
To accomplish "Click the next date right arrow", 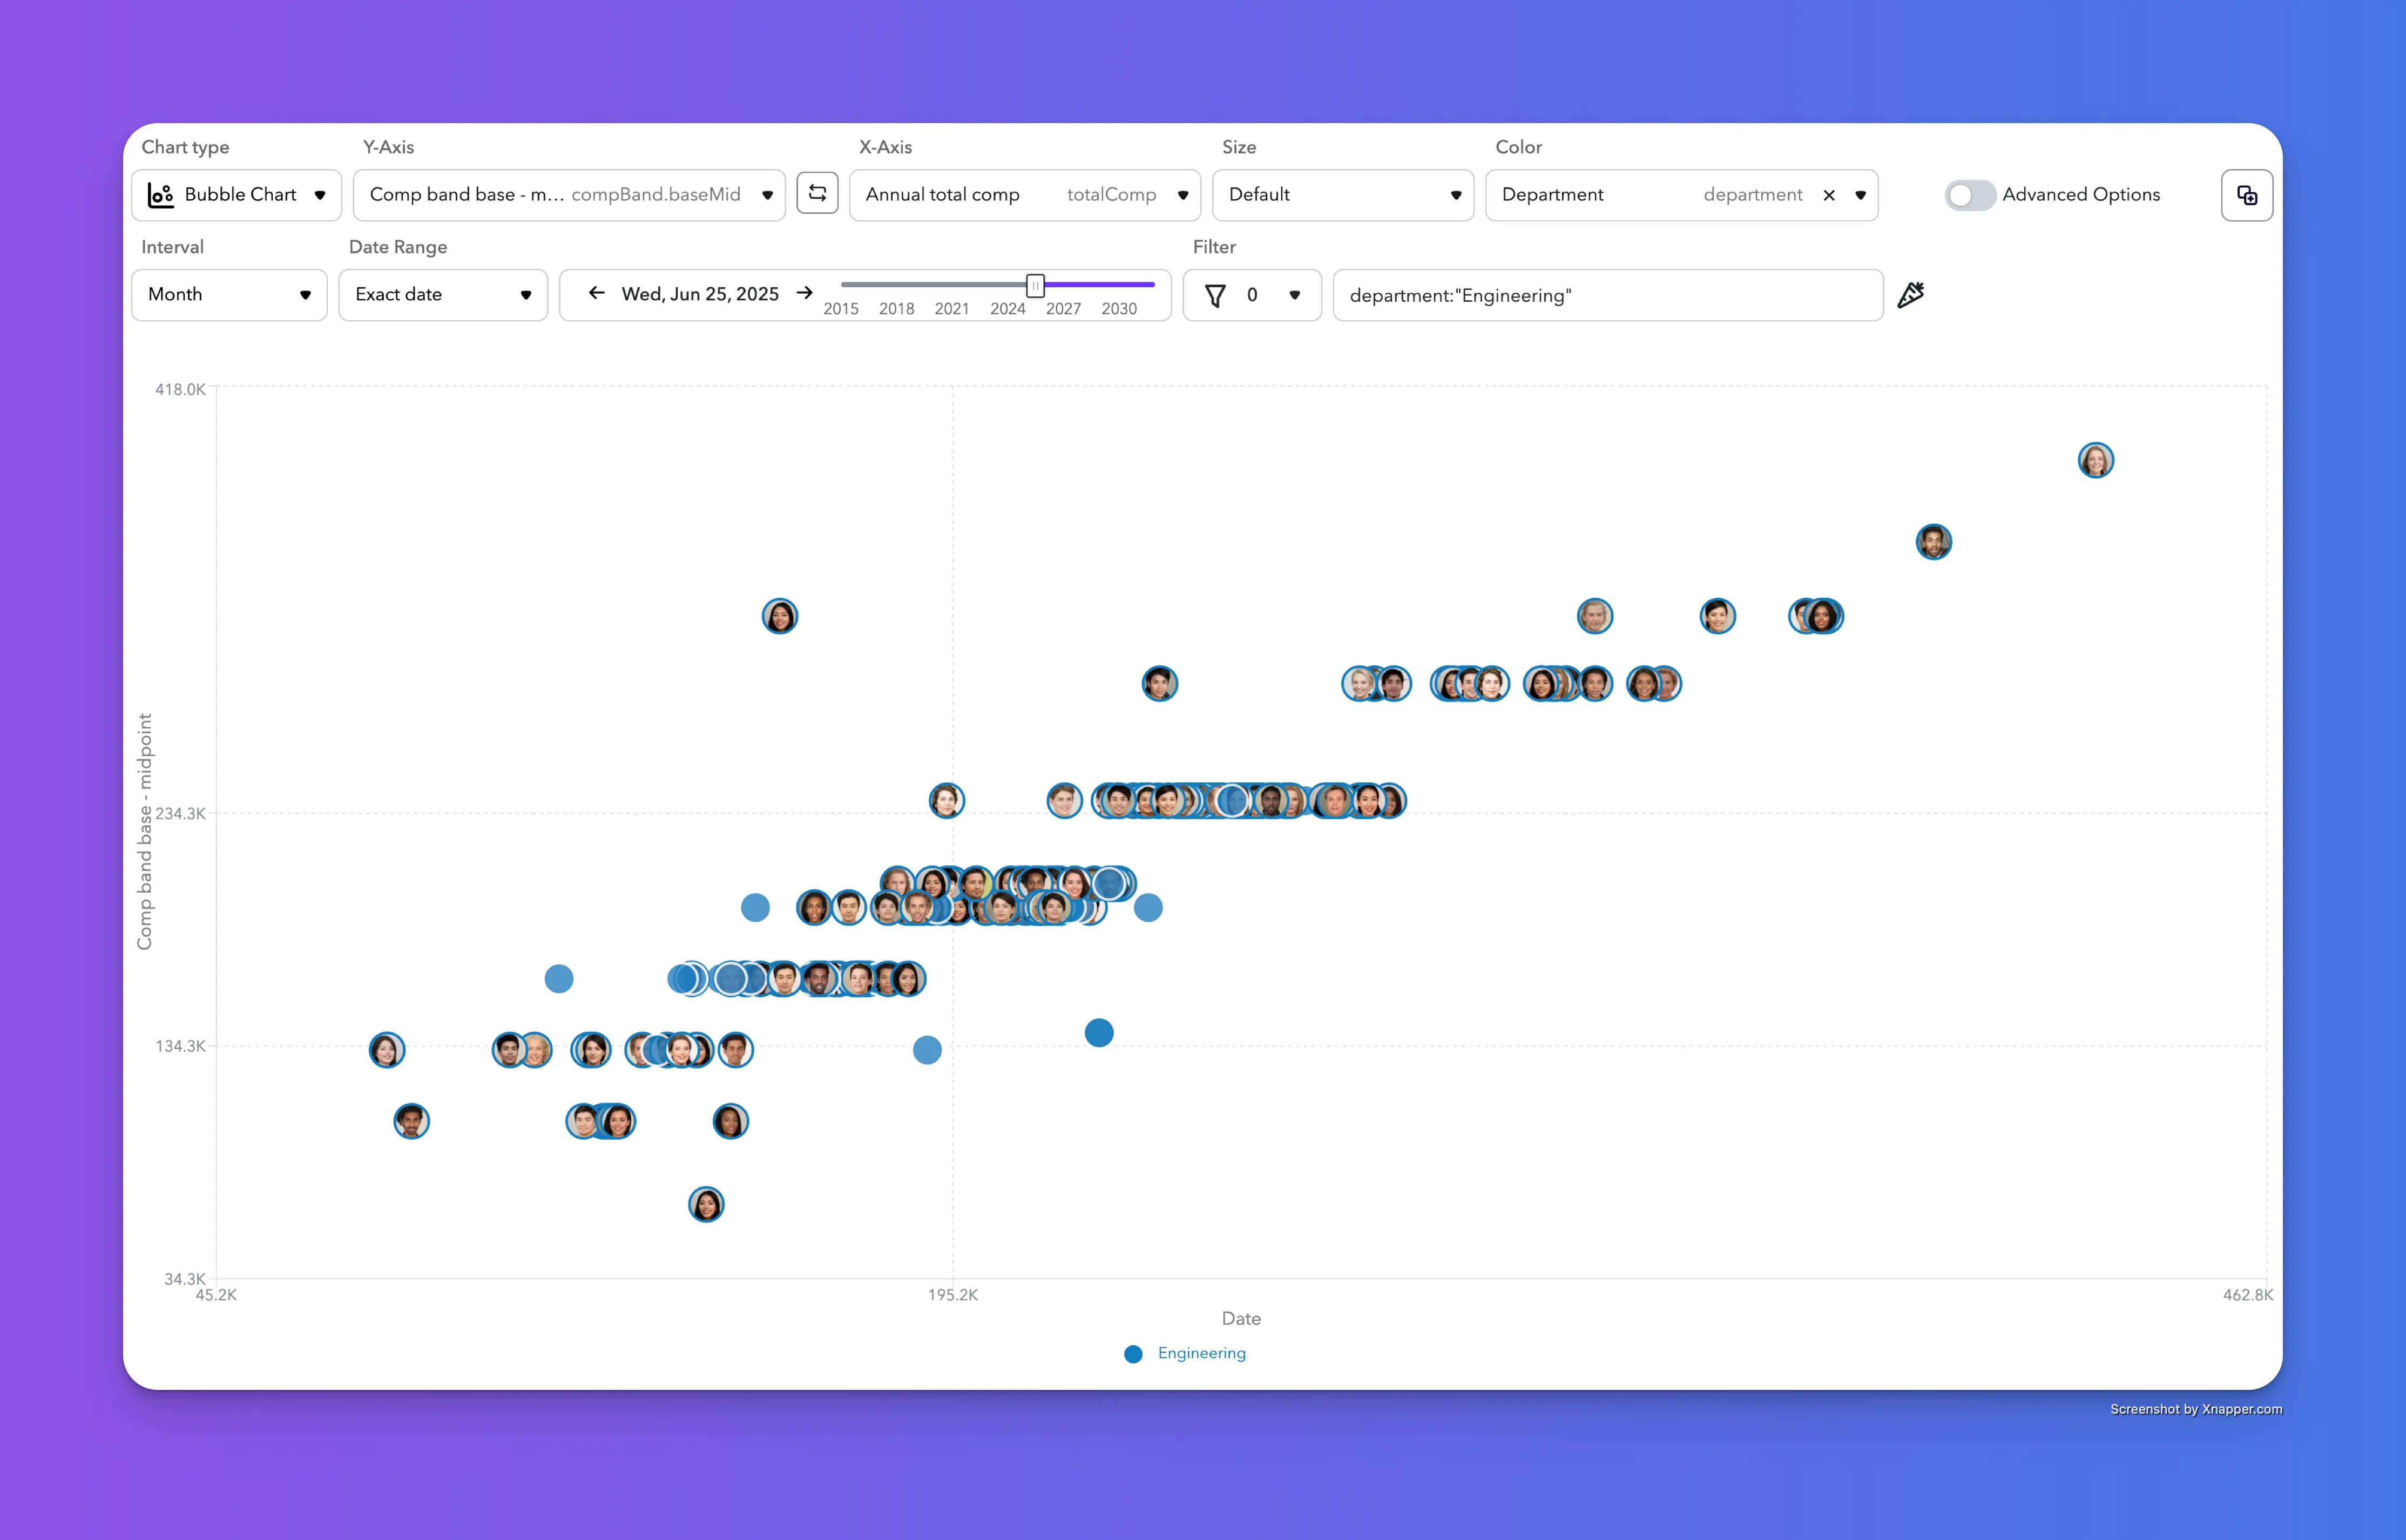I will click(x=804, y=293).
